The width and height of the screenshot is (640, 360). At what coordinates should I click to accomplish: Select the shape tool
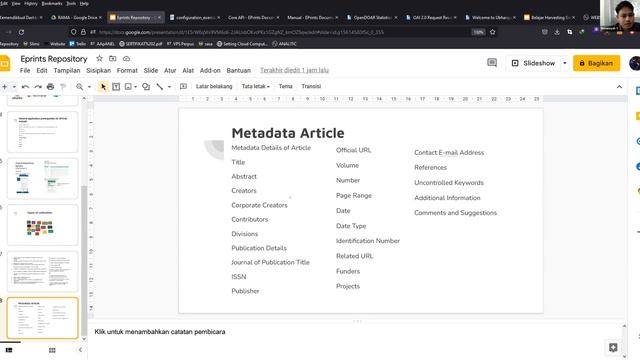coord(146,87)
